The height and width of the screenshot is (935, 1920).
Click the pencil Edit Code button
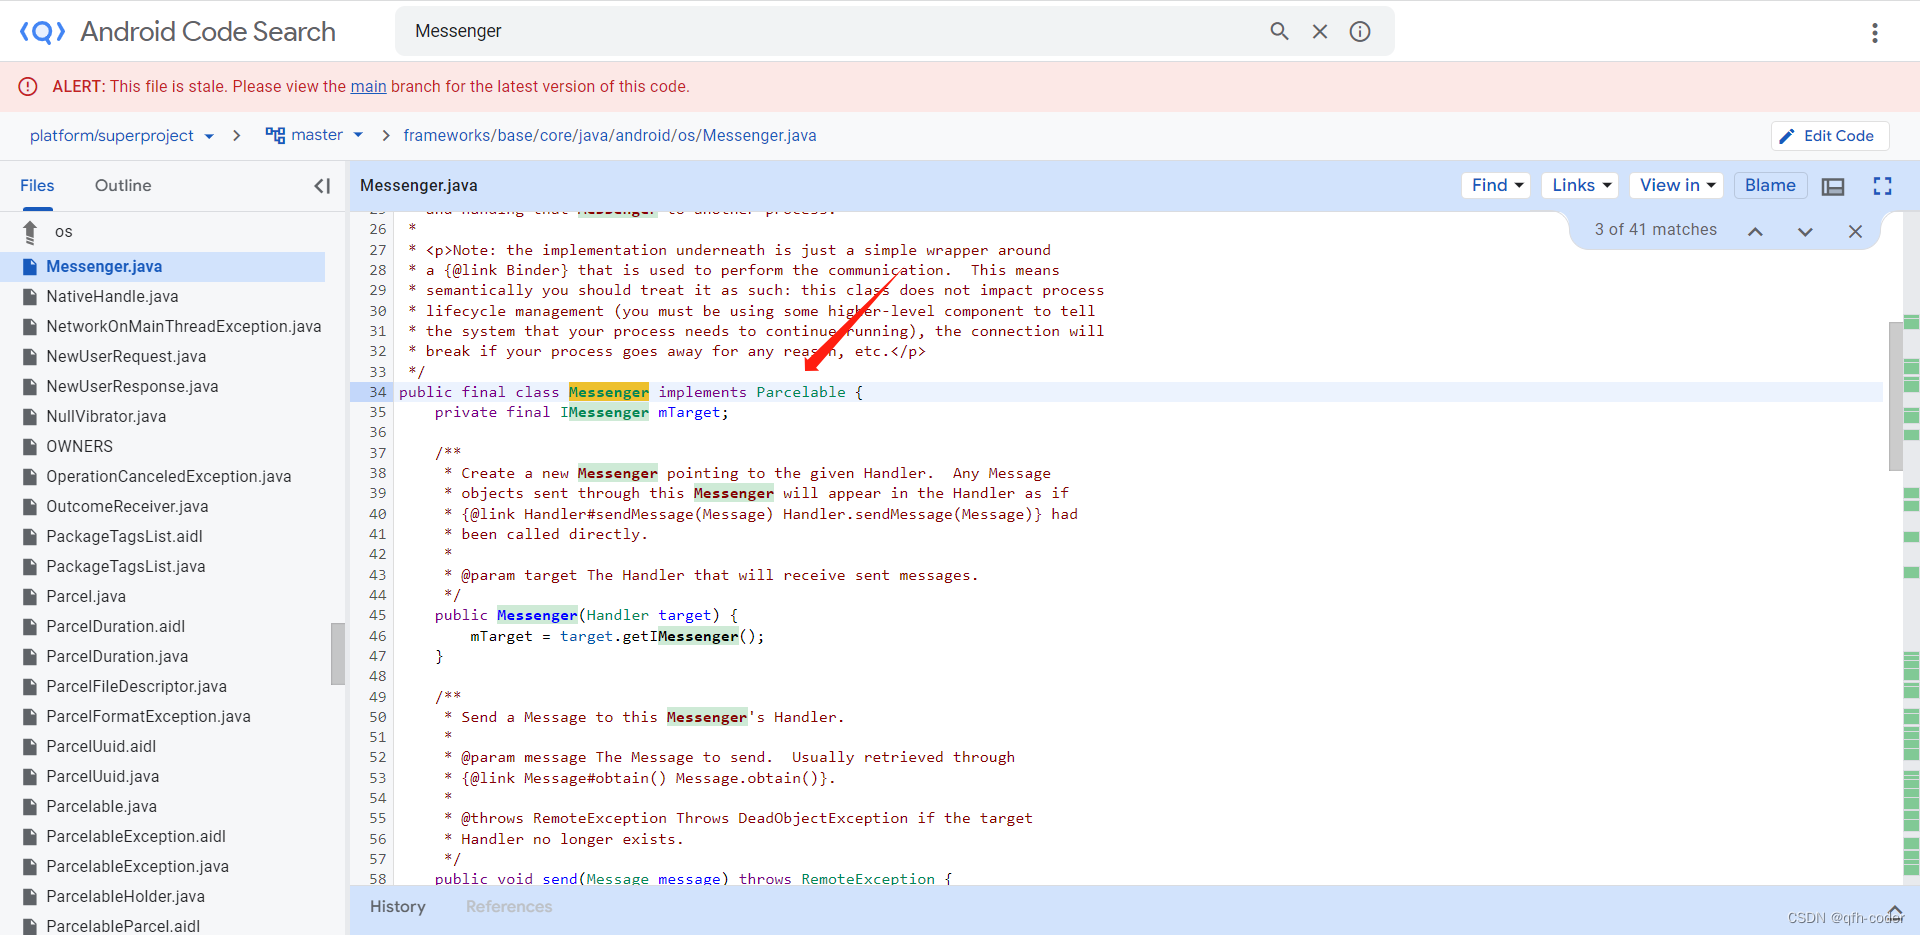pyautogui.click(x=1829, y=136)
